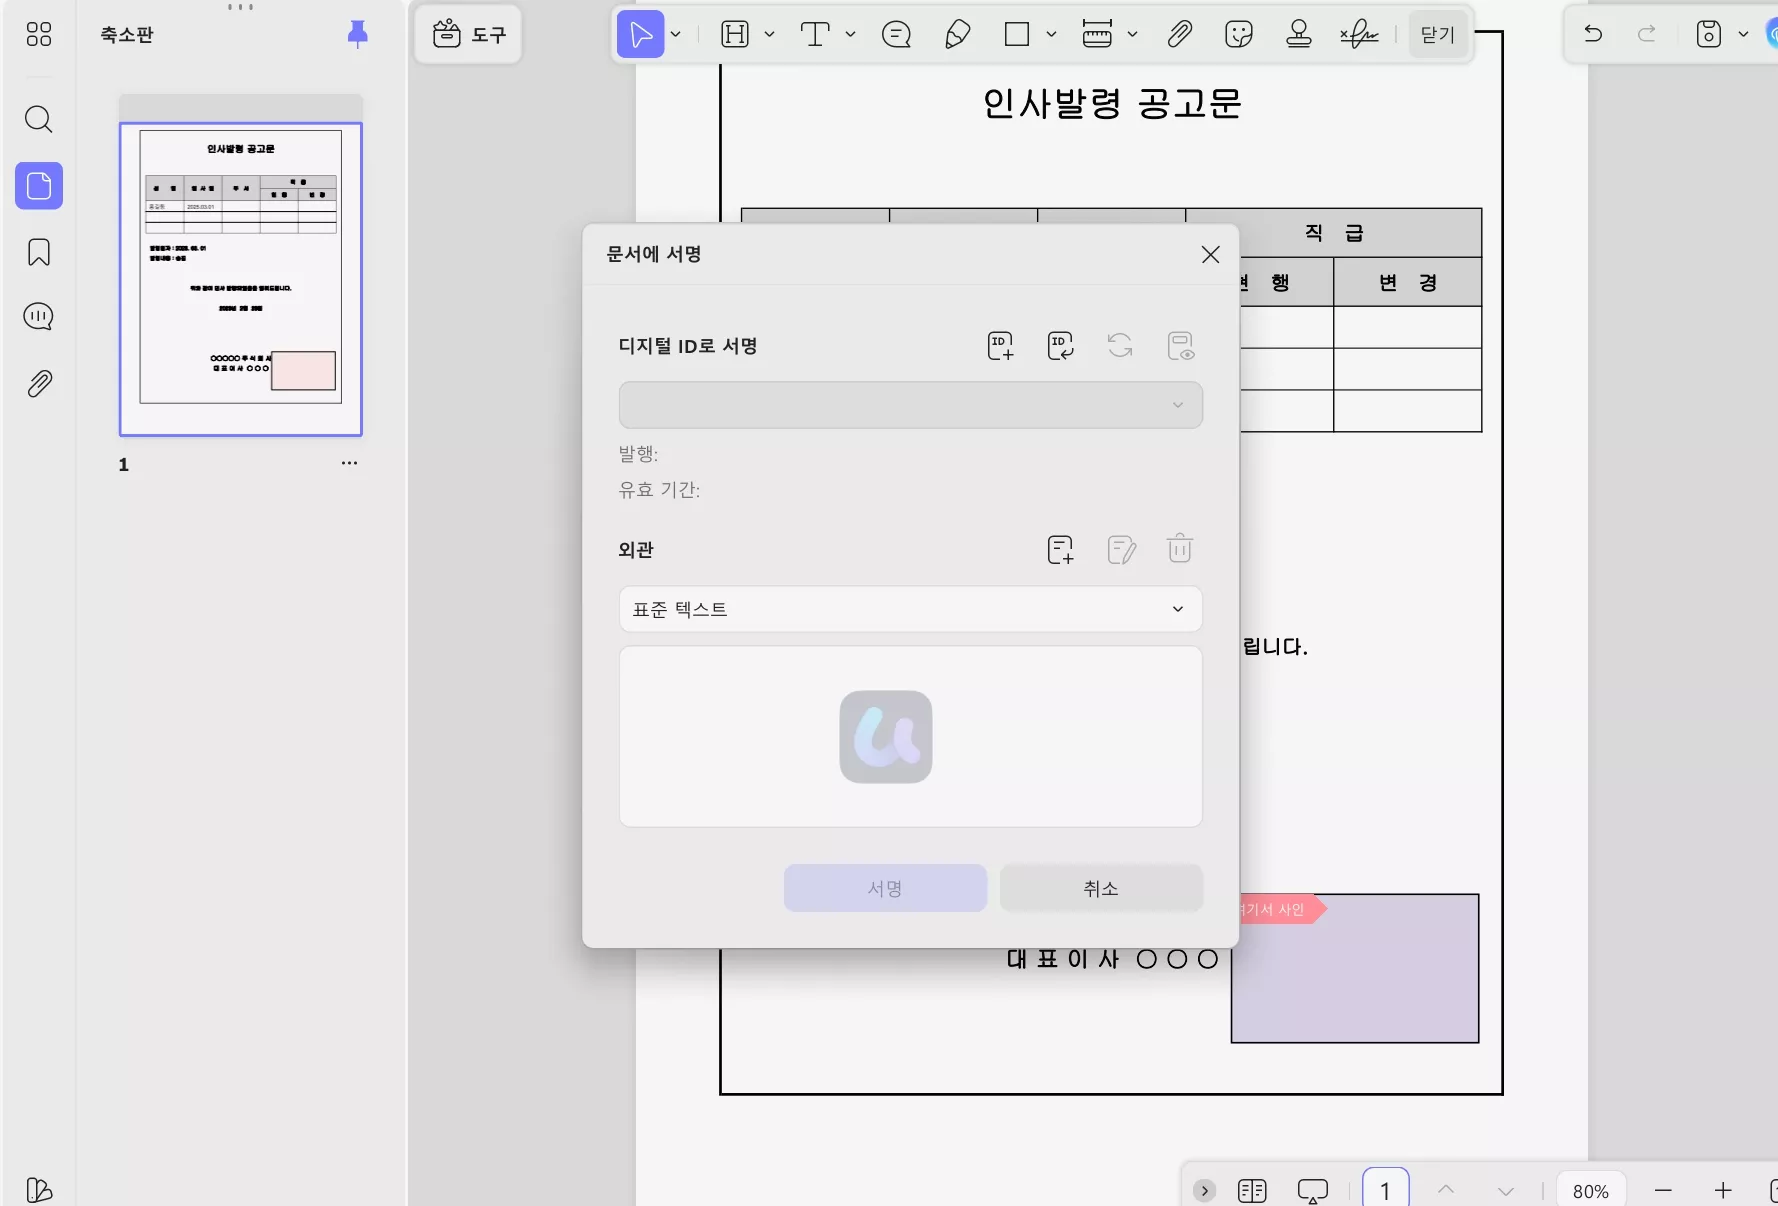Select the Signature tool in the toolbar
The image size is (1778, 1206).
tap(1358, 34)
